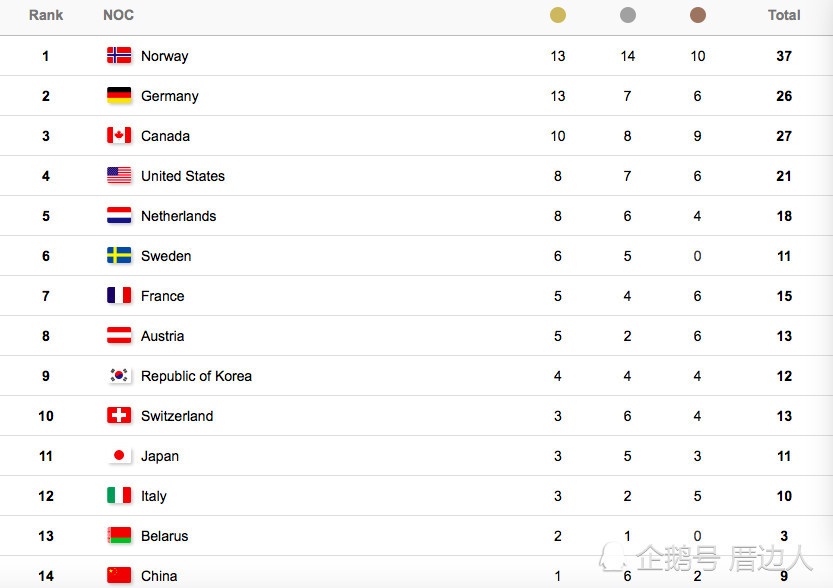This screenshot has height=588, width=833.
Task: Open the France country link
Action: click(162, 296)
